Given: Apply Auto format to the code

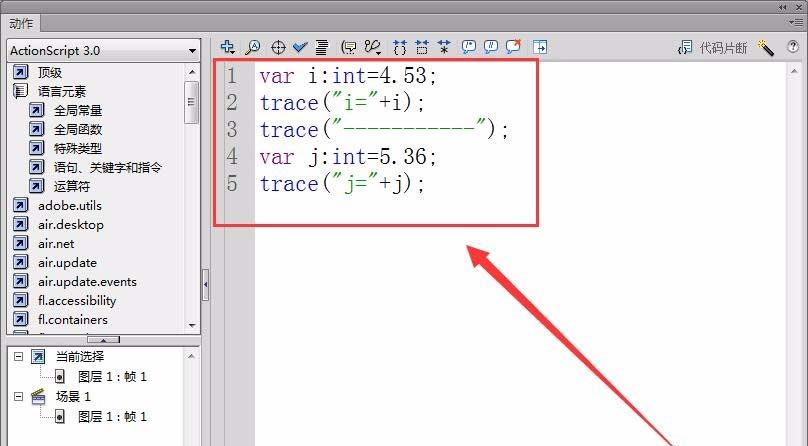Looking at the screenshot, I should (x=322, y=47).
